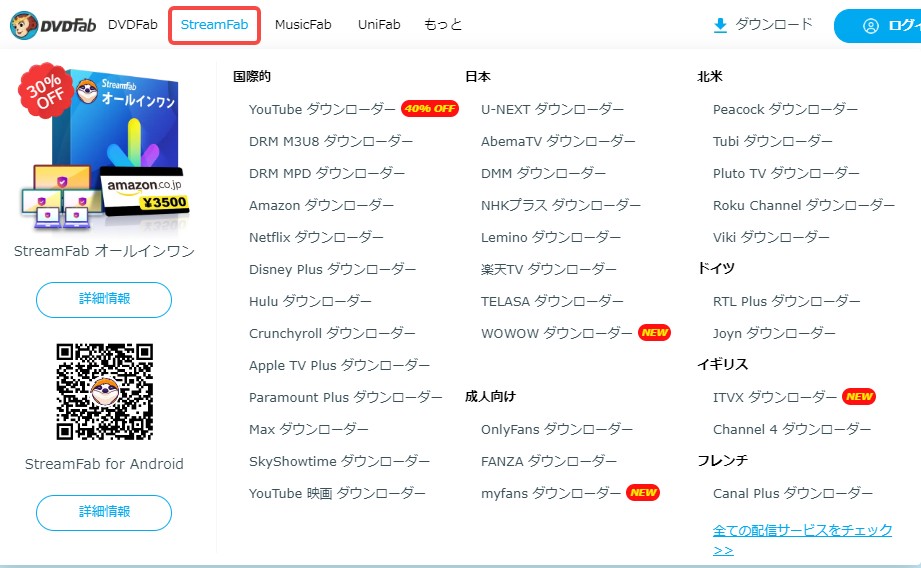Open TELASA ダウンローダー
921x568 pixels.
tap(552, 301)
